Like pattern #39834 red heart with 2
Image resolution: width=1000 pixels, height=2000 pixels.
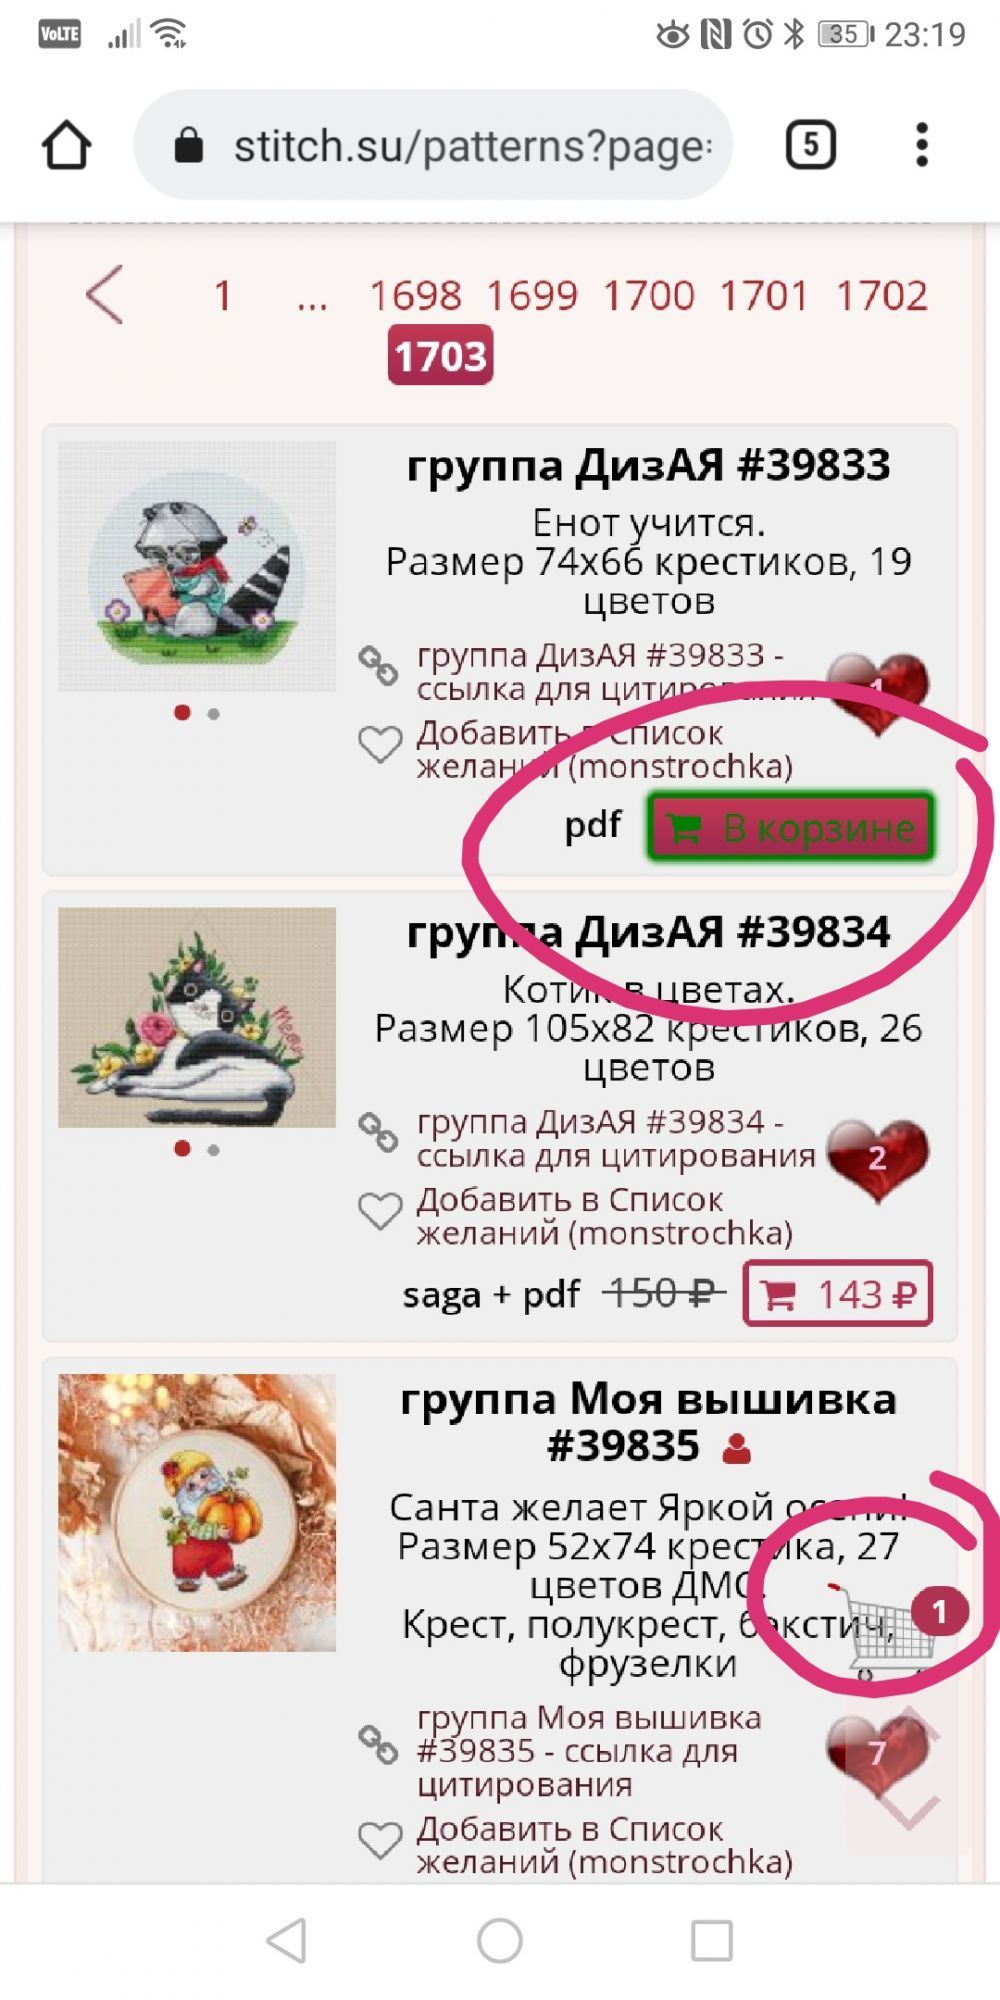click(878, 1158)
